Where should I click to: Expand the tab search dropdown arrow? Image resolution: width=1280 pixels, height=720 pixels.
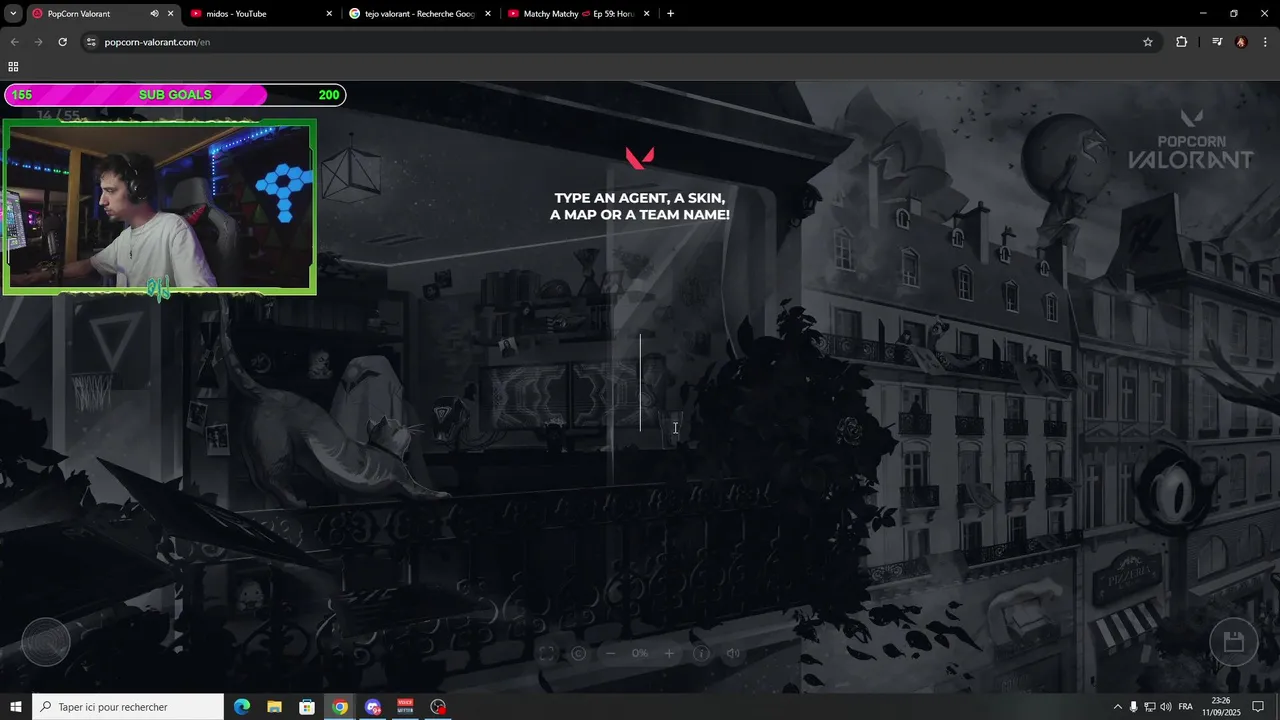14,14
